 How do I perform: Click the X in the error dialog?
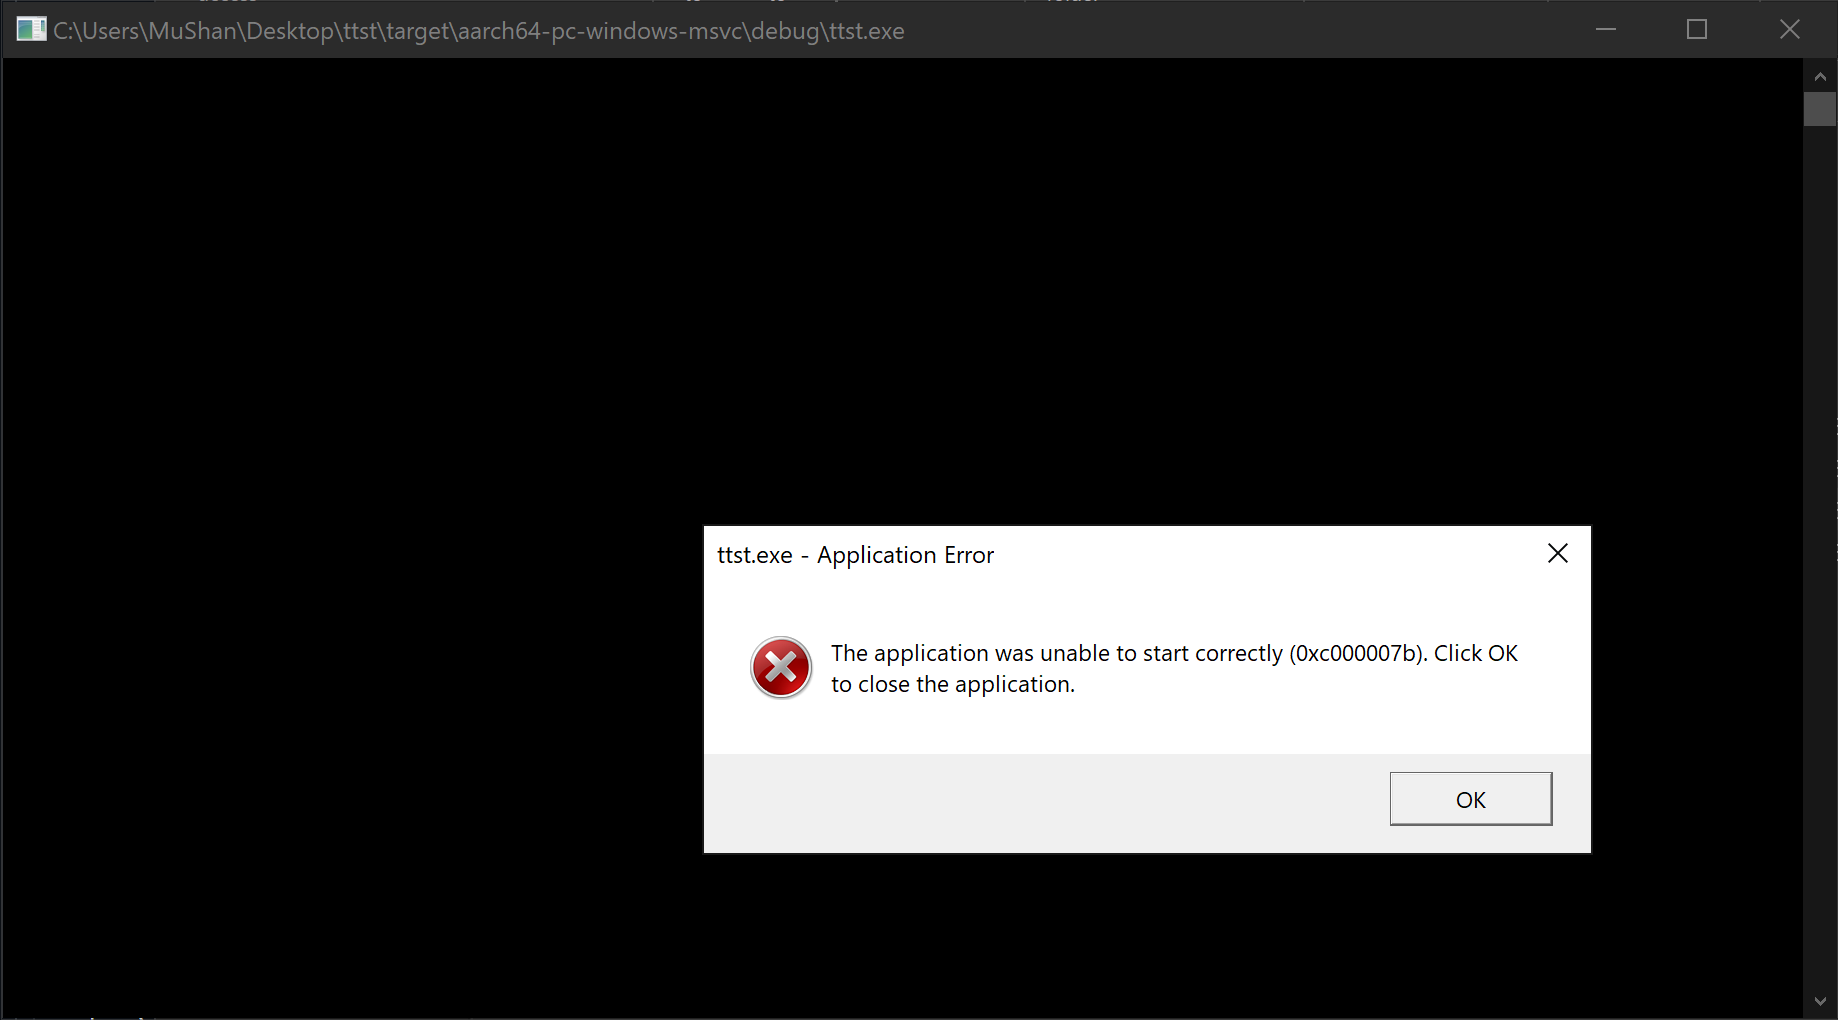1557,553
